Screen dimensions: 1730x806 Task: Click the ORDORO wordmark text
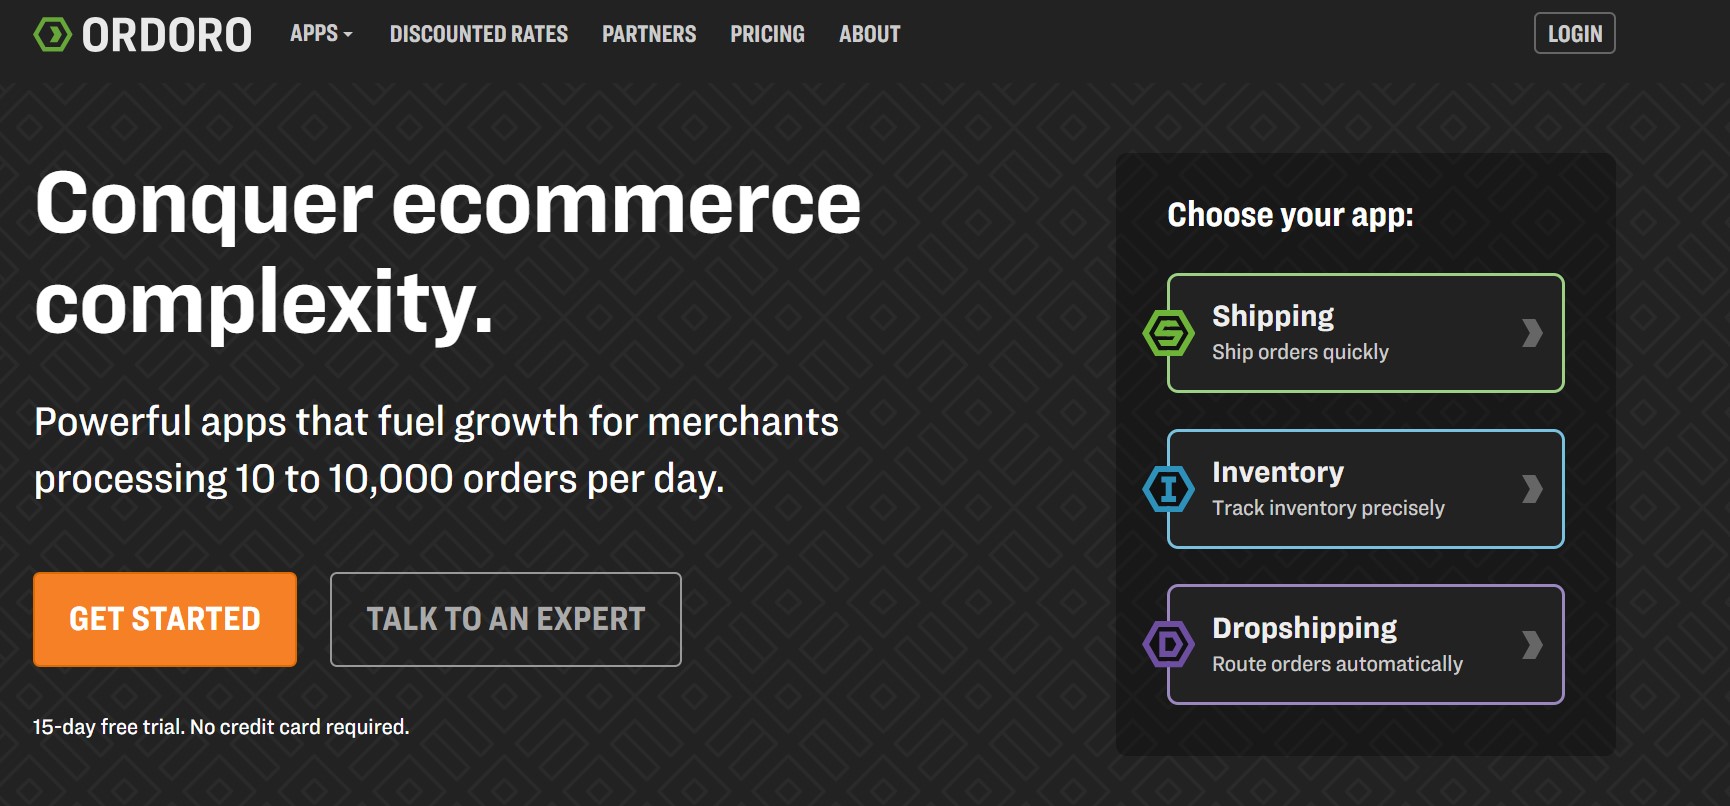coord(167,35)
